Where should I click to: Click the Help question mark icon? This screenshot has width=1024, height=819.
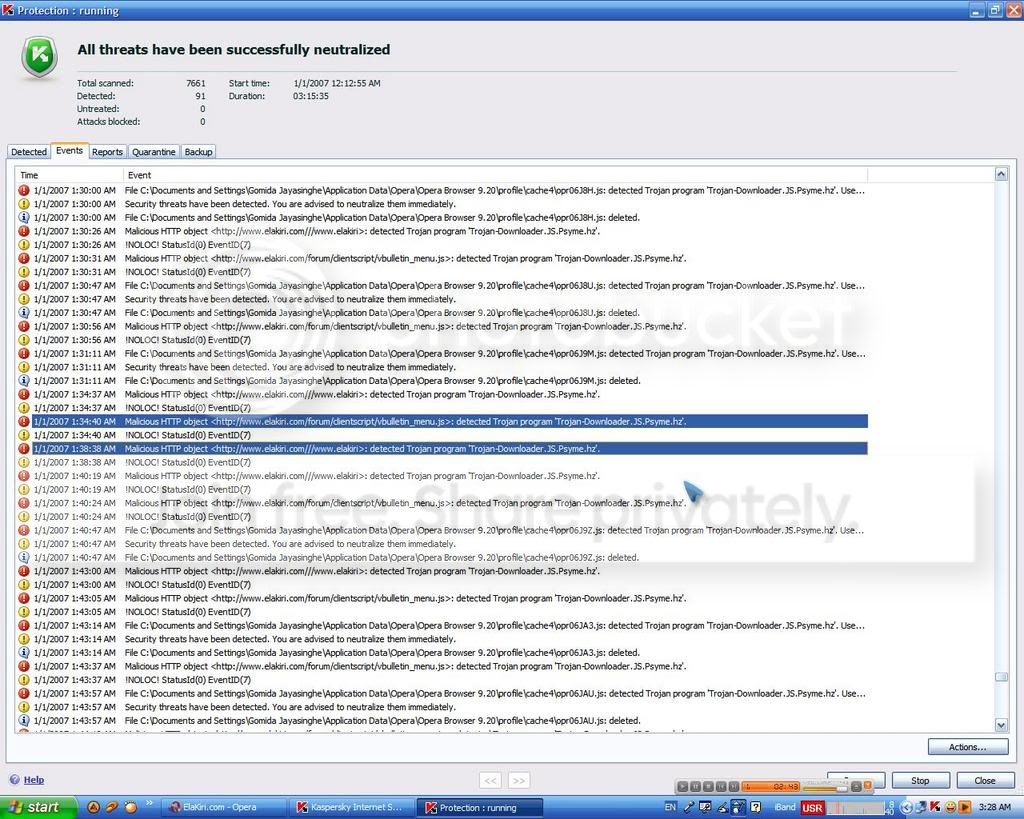tap(14, 779)
